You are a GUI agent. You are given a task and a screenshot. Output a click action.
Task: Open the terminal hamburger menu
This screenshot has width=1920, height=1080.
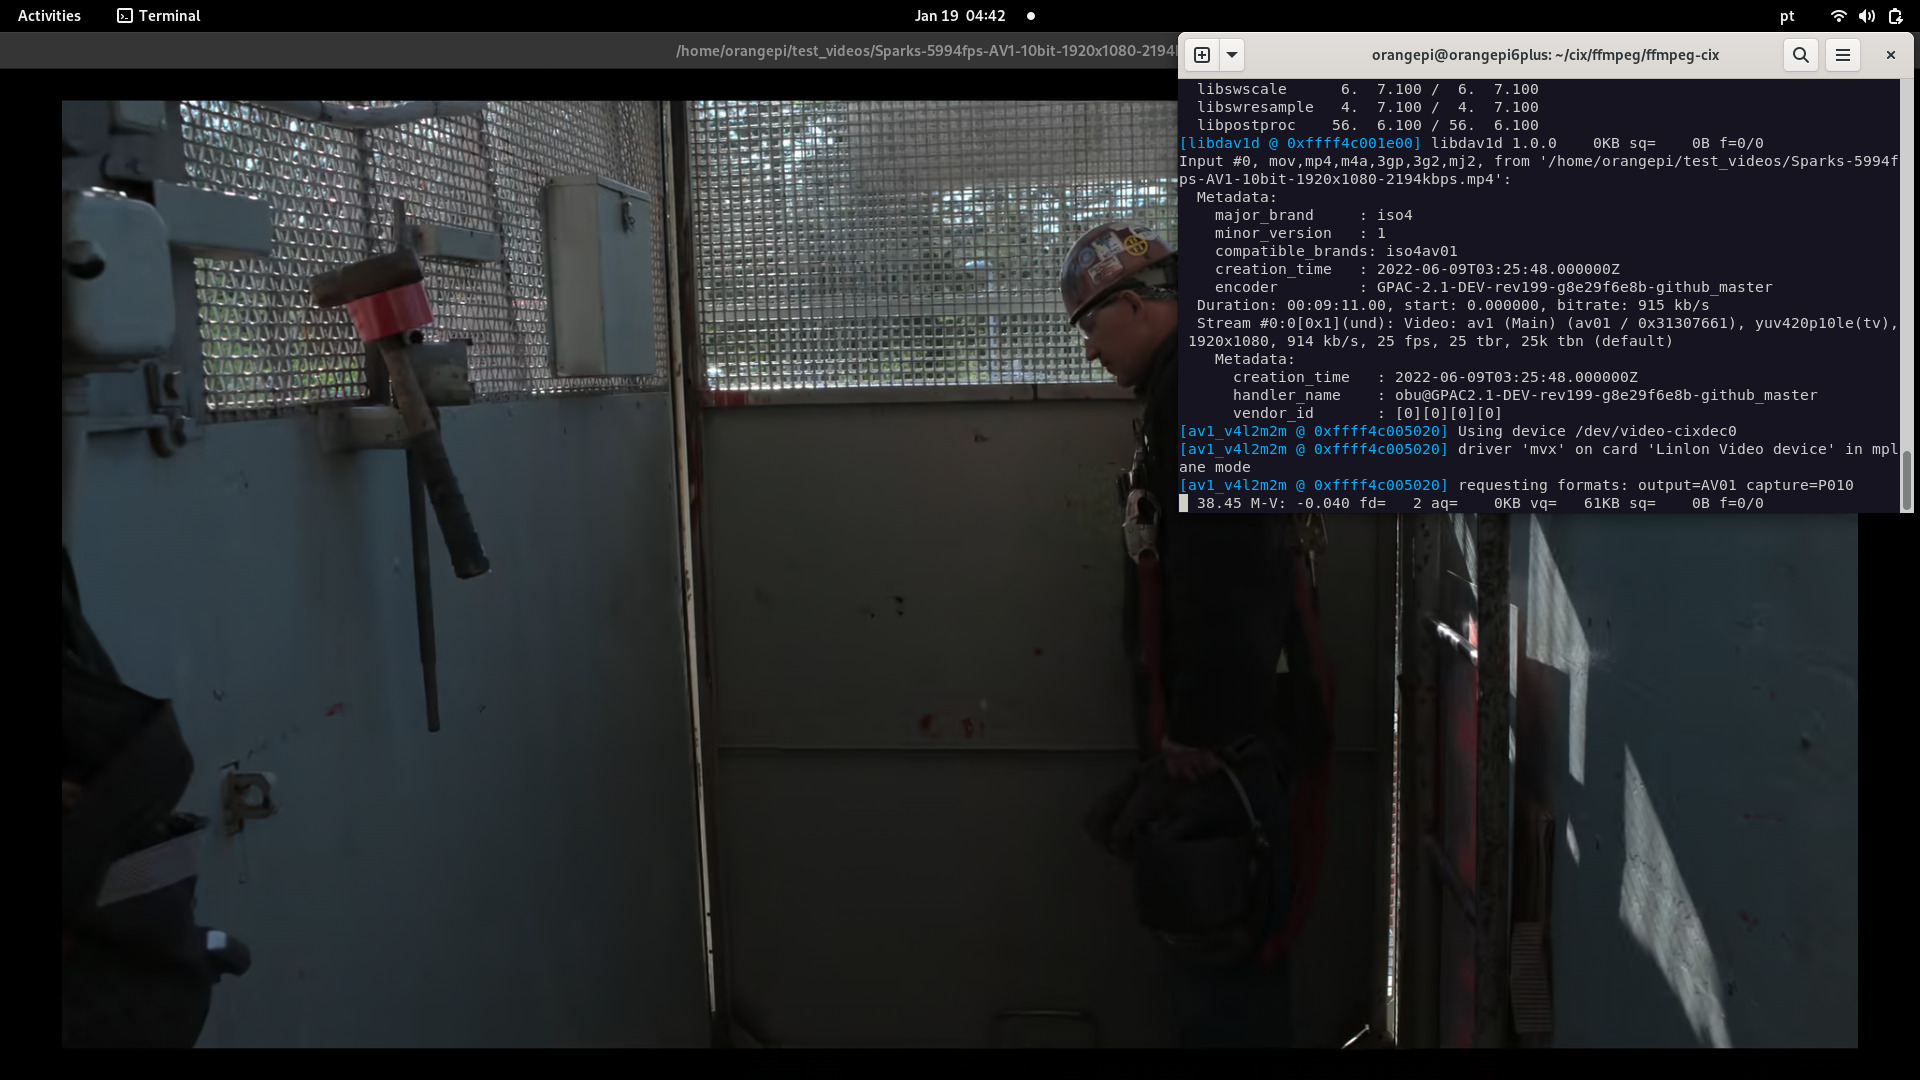click(x=1842, y=55)
